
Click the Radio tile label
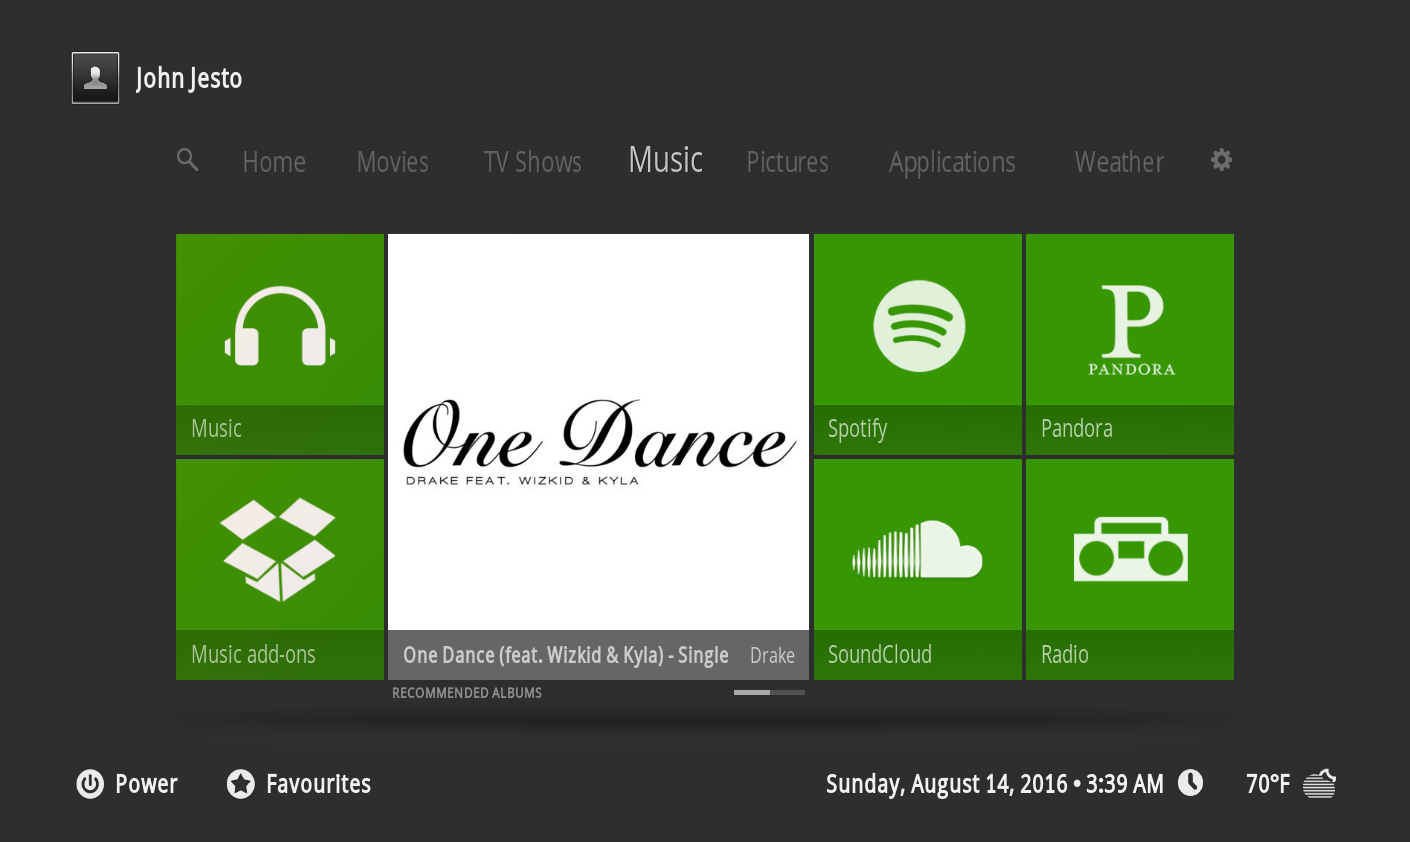click(1065, 655)
